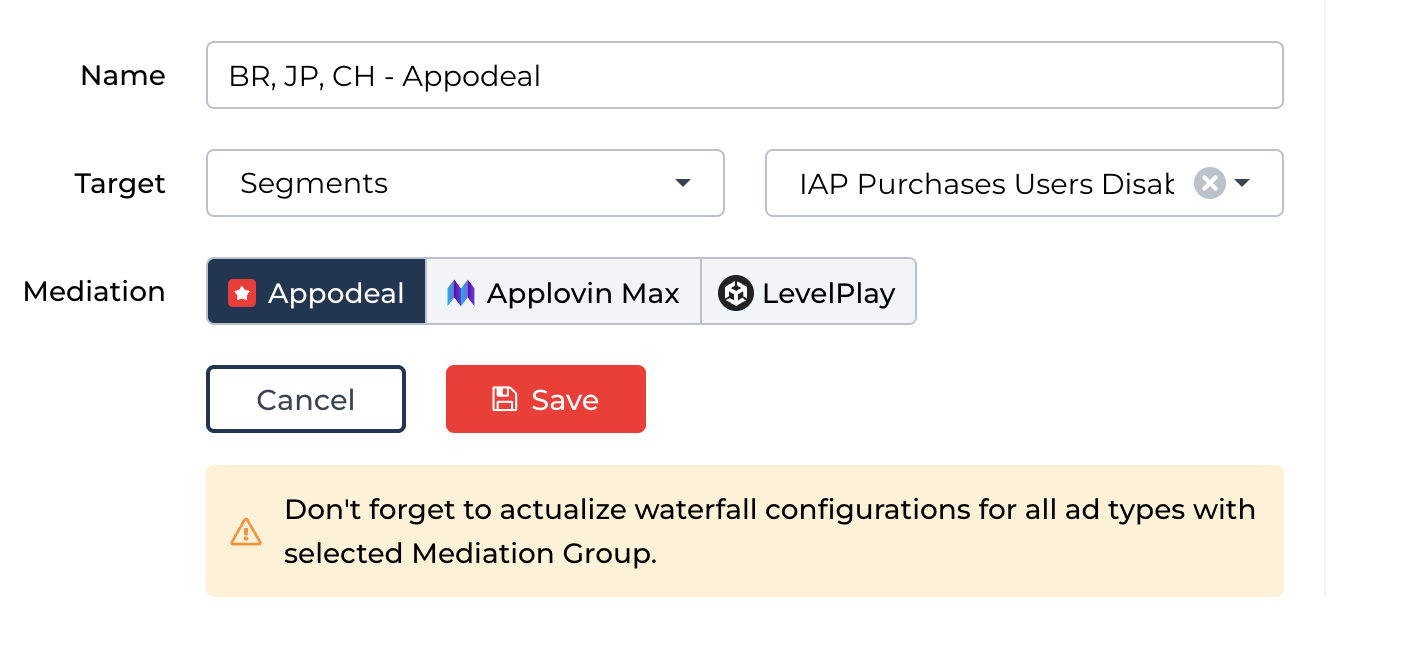The width and height of the screenshot is (1402, 656).
Task: Focus the Name input field
Action: click(744, 75)
